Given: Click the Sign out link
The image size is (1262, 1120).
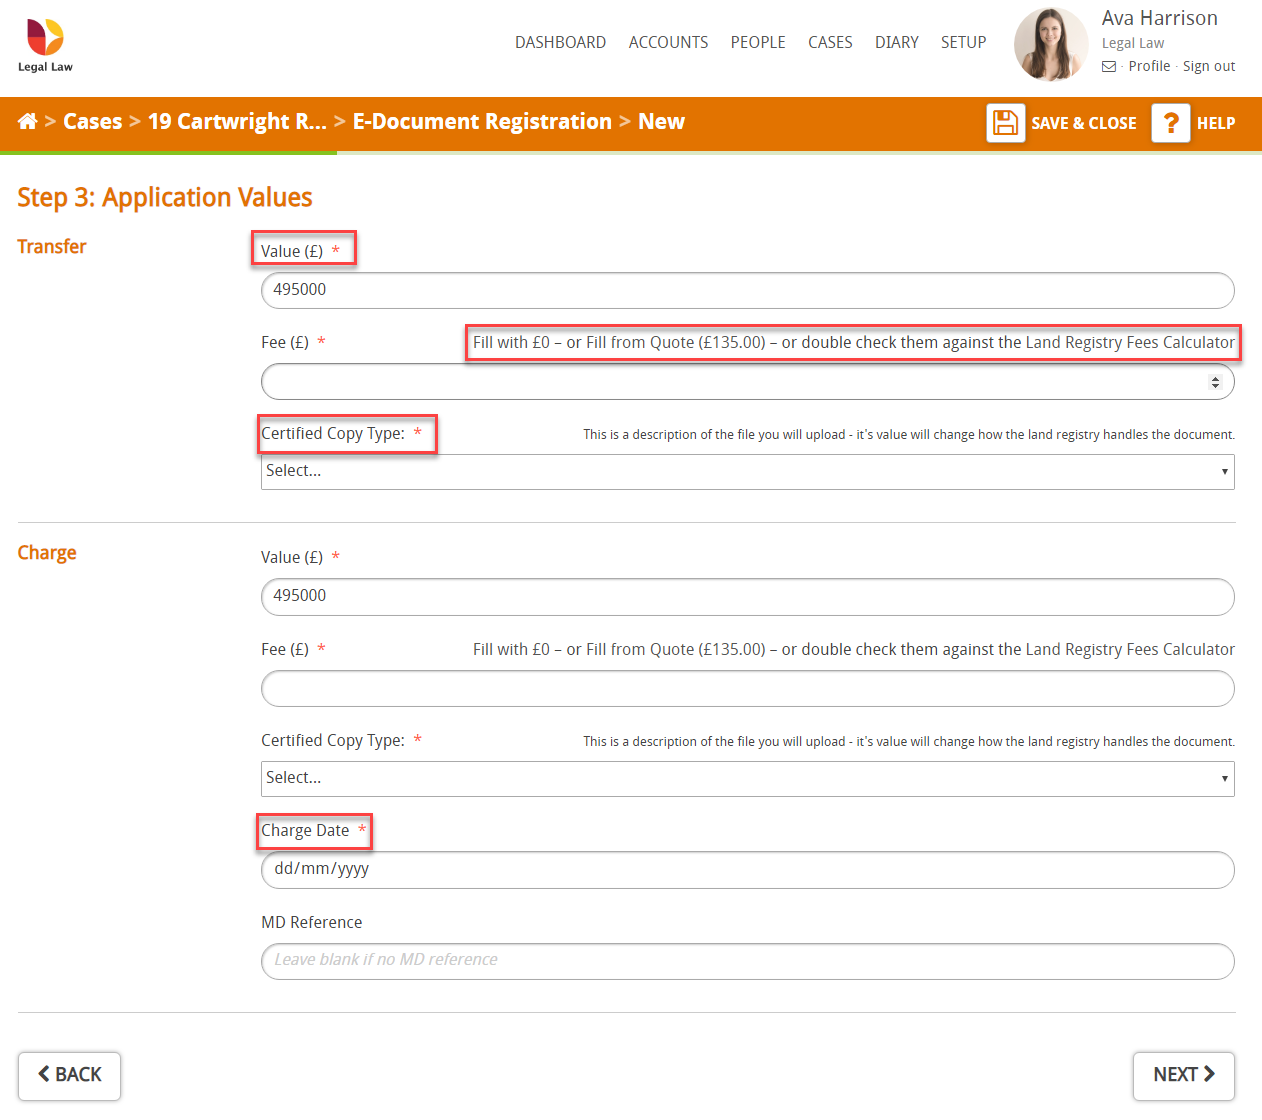Looking at the screenshot, I should tap(1208, 66).
